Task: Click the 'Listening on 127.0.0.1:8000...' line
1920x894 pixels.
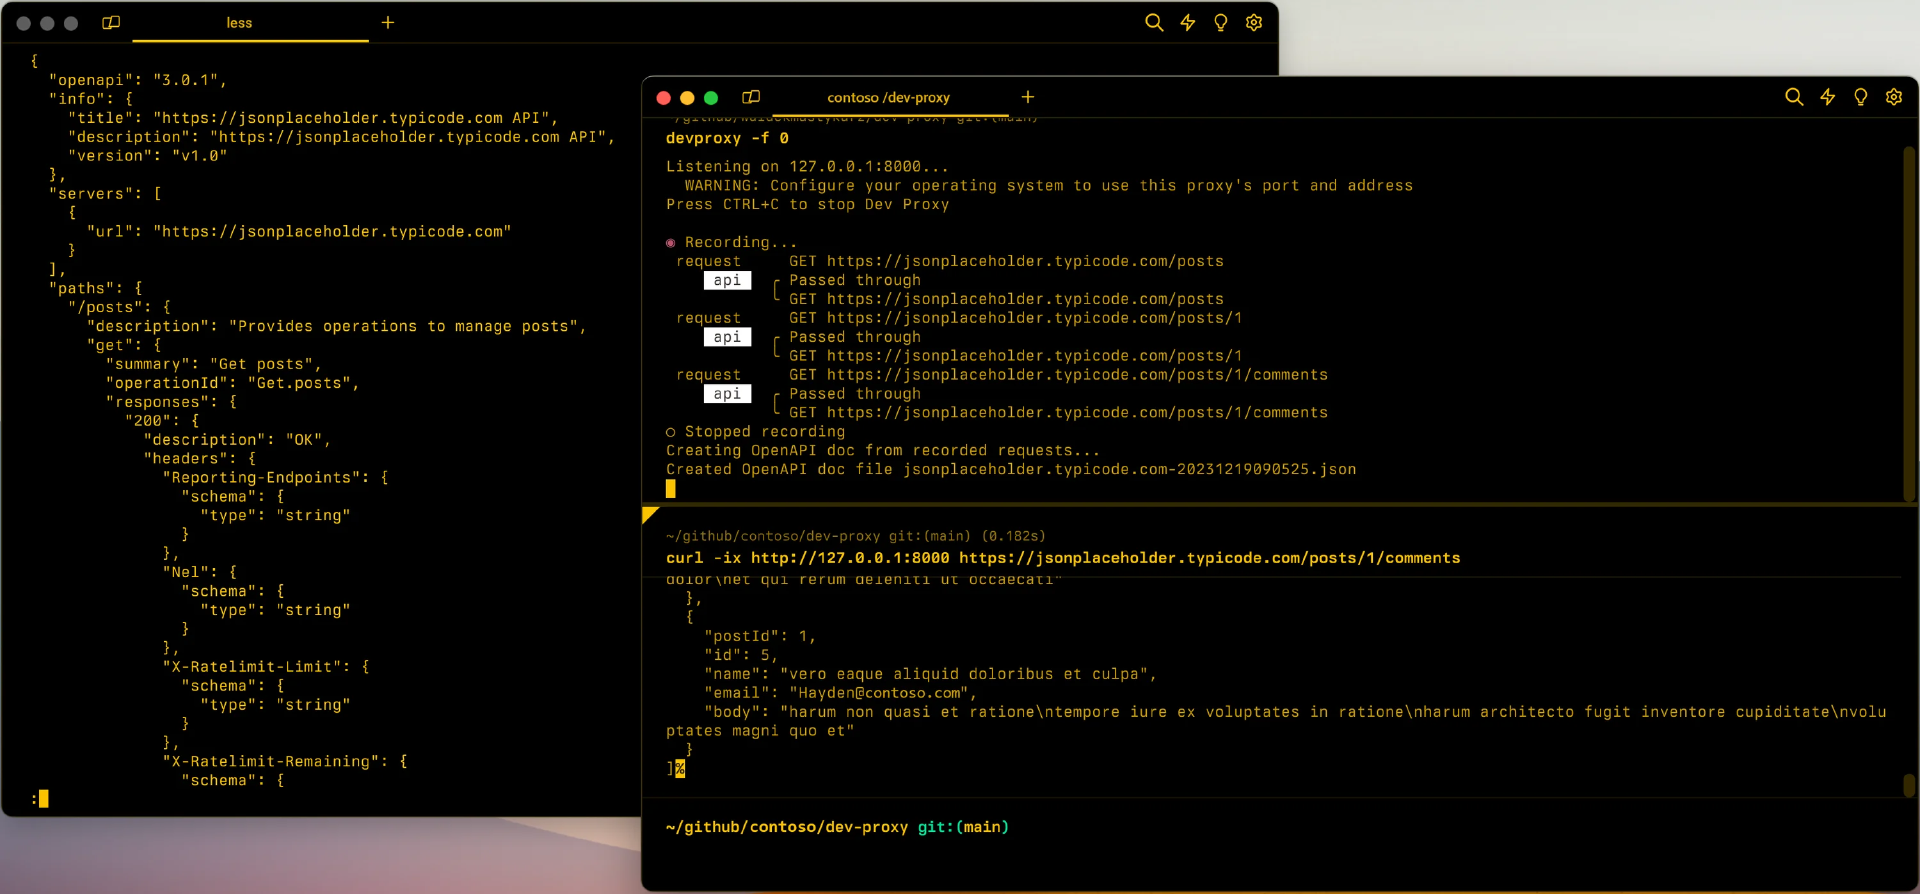Action: [x=807, y=167]
